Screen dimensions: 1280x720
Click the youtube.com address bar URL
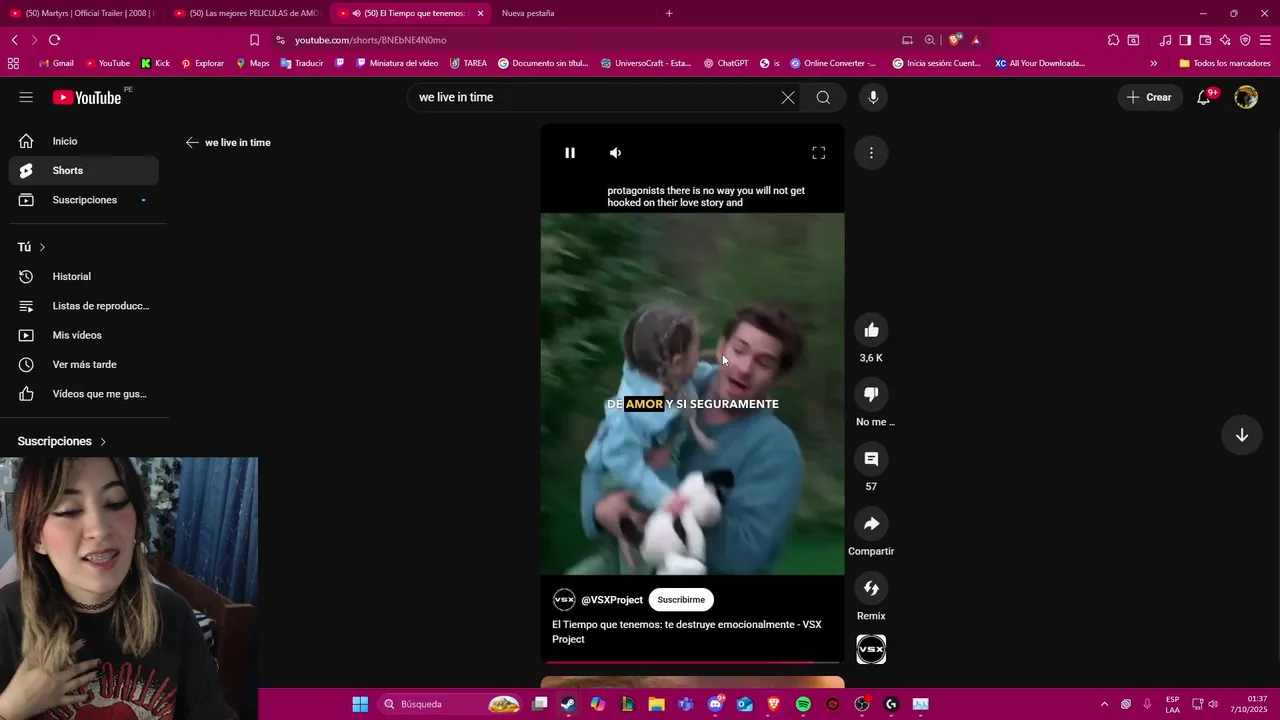tap(370, 40)
